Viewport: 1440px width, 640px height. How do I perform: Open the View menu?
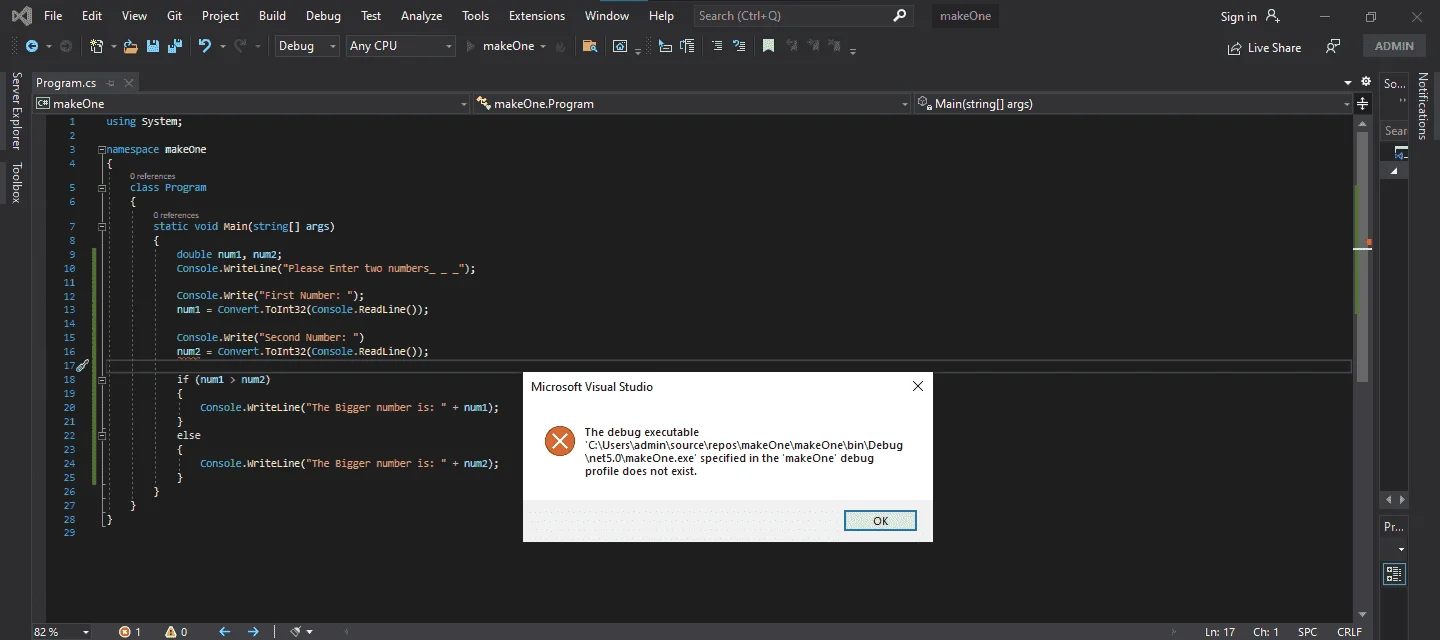point(134,16)
